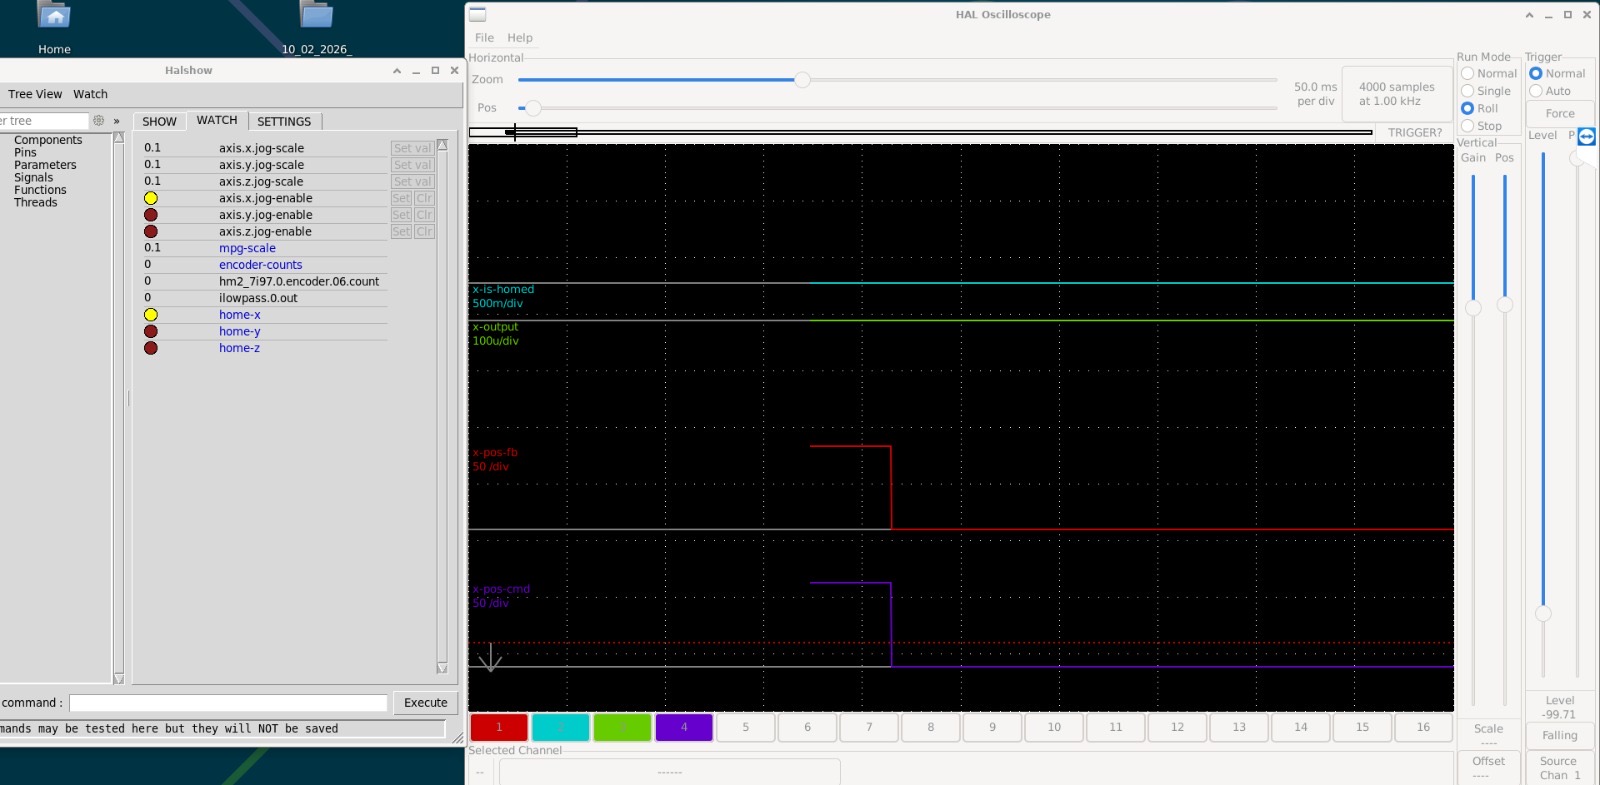1600x785 pixels.
Task: Open the oscilloscope File menu
Action: click(x=484, y=38)
